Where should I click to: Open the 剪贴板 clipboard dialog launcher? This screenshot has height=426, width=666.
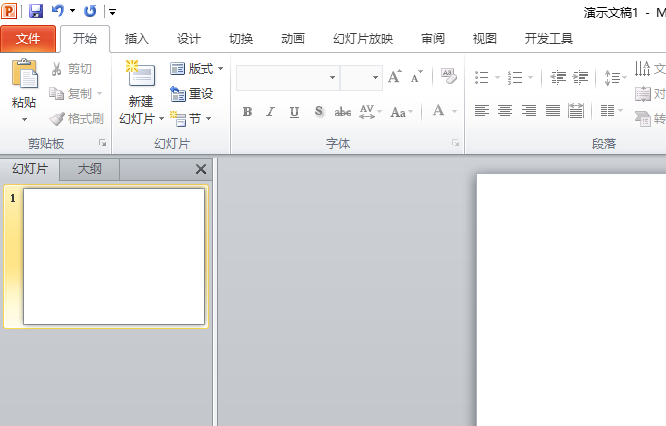(102, 143)
